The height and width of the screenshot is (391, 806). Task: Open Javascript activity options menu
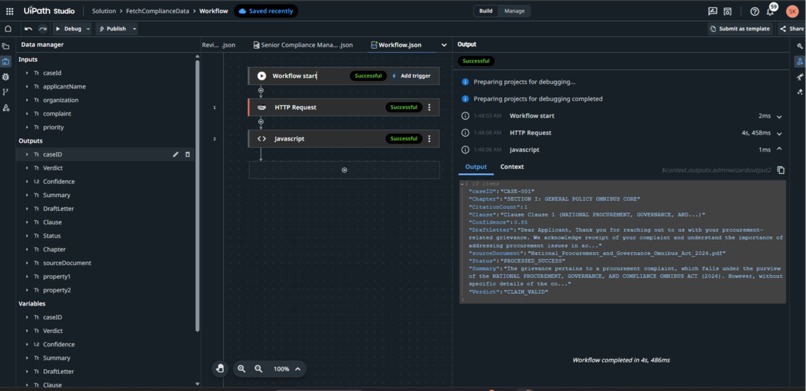[429, 139]
